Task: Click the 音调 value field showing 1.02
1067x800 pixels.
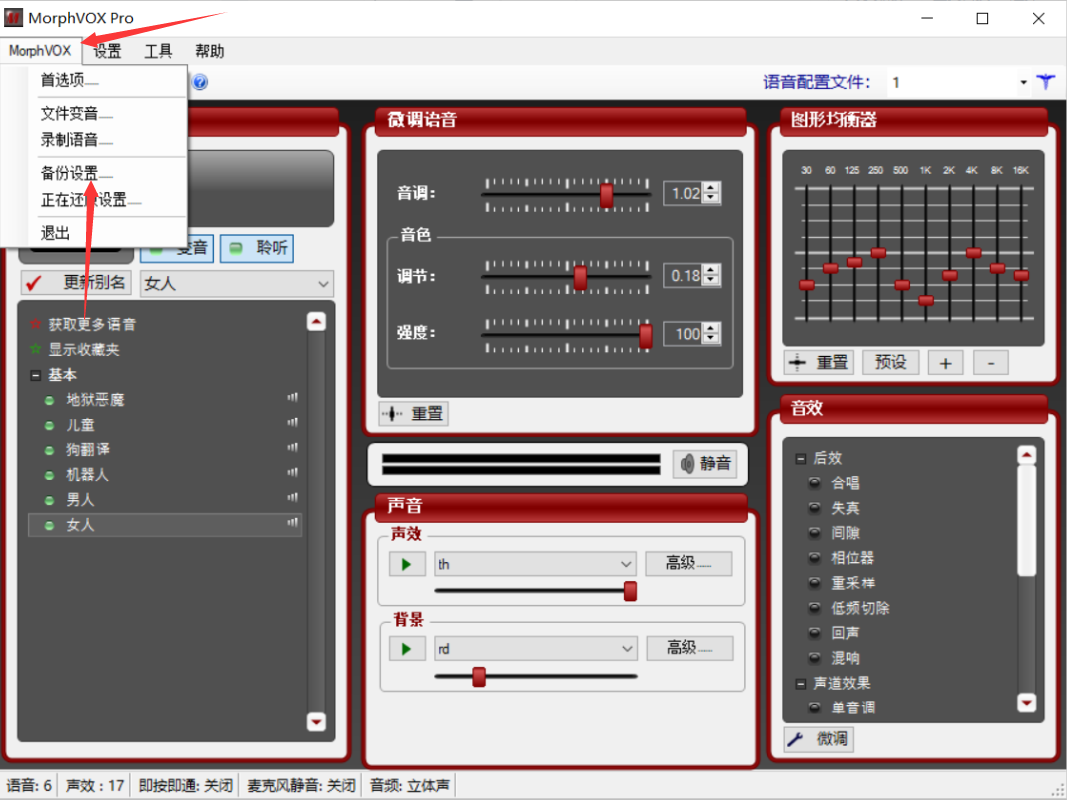Action: click(685, 193)
